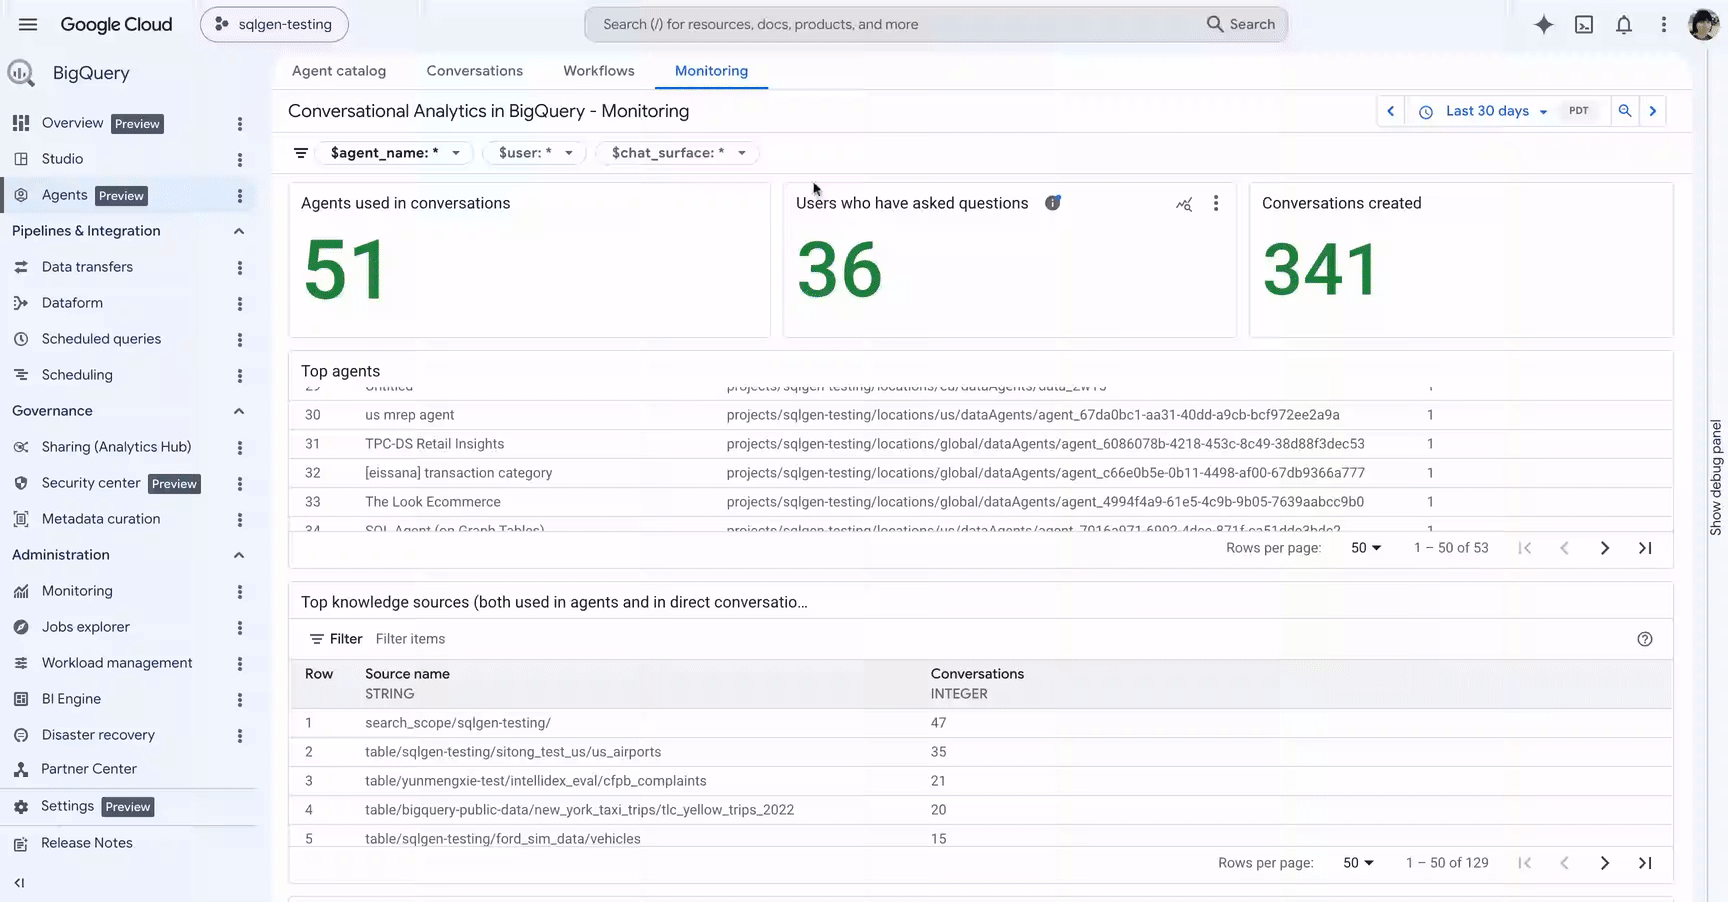This screenshot has height=902, width=1728.
Task: Open Settings in the sidebar
Action: coord(67,806)
